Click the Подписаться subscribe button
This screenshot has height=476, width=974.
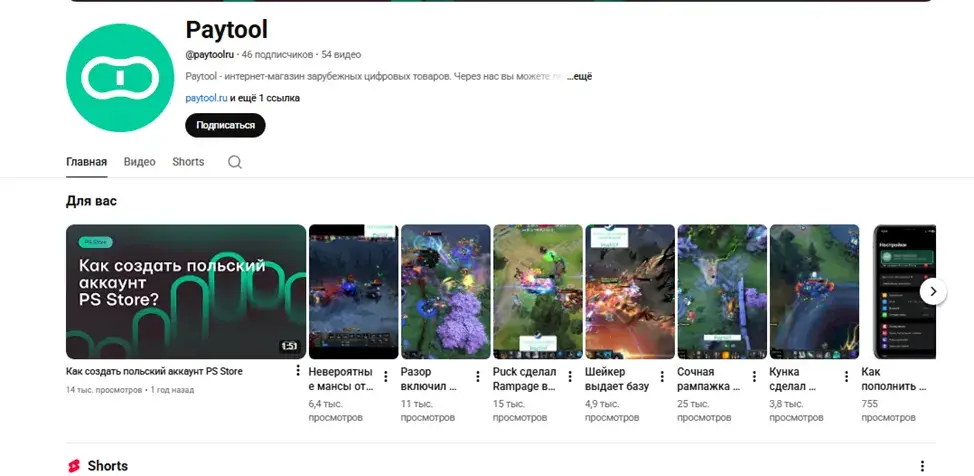coord(225,125)
